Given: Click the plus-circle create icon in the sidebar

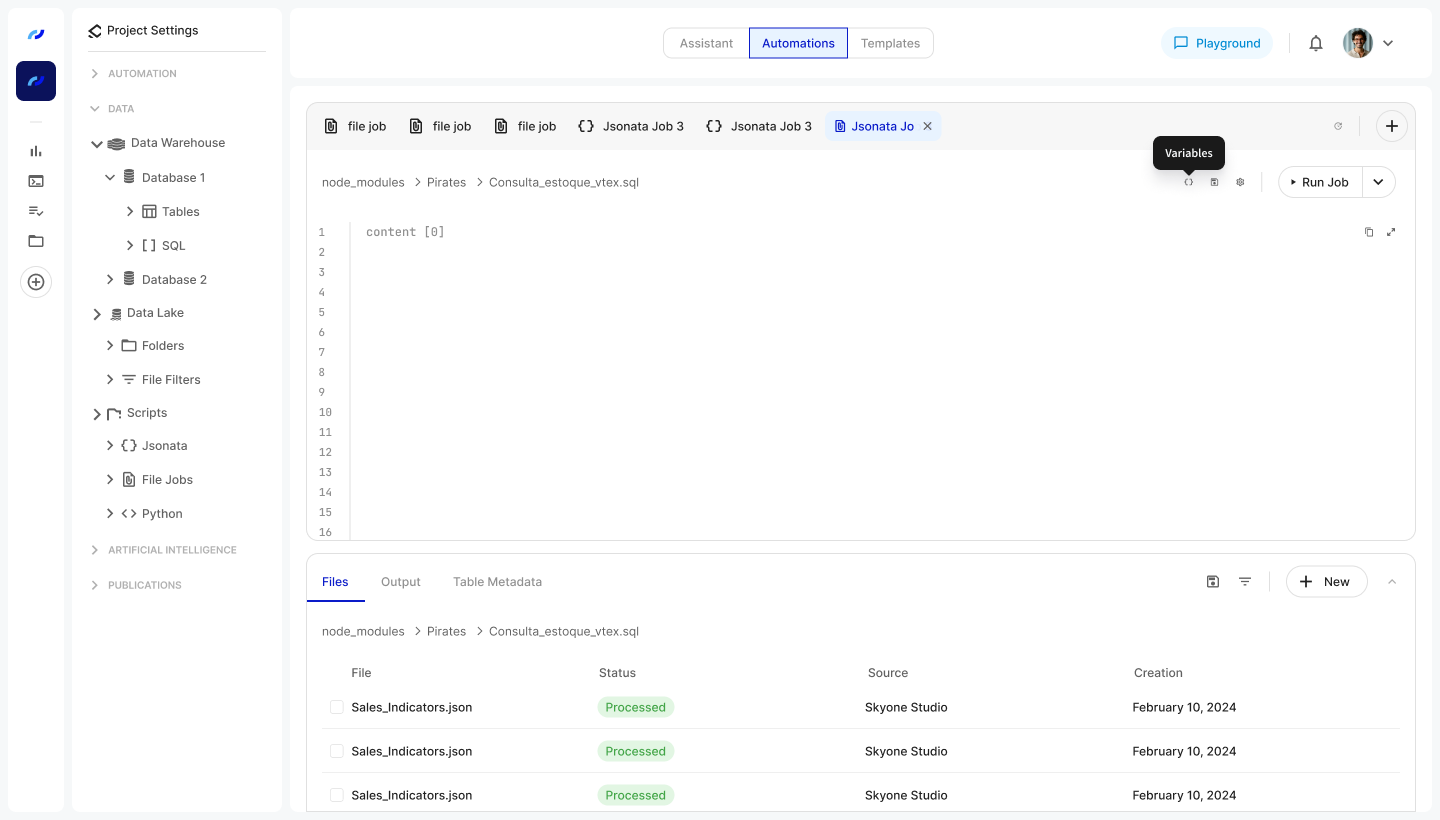Looking at the screenshot, I should pos(36,281).
